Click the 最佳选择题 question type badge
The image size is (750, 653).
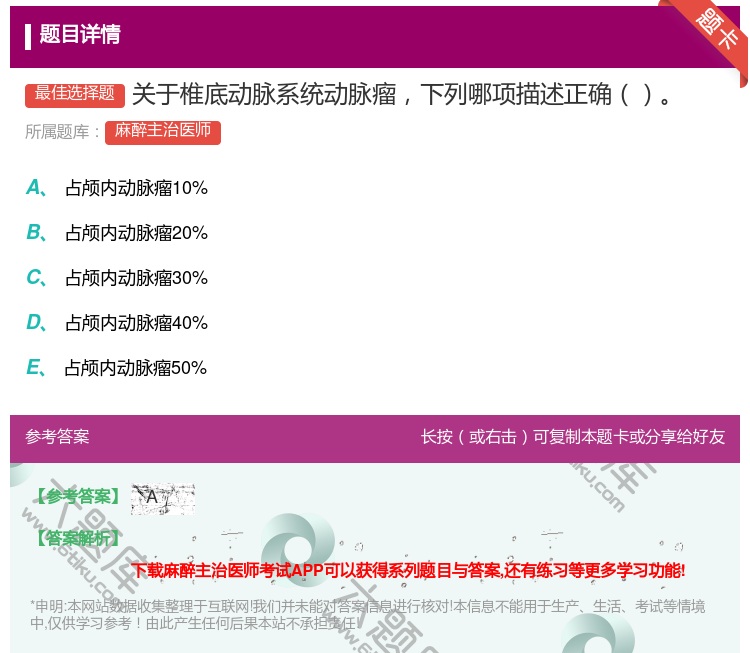point(75,95)
